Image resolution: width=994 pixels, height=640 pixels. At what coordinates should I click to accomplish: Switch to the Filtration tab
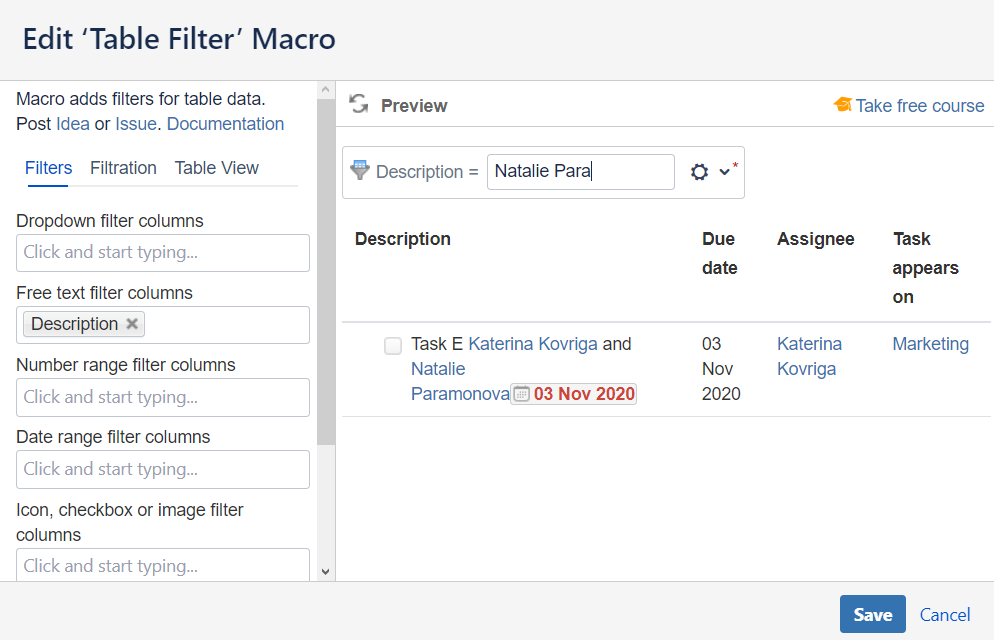pos(123,168)
